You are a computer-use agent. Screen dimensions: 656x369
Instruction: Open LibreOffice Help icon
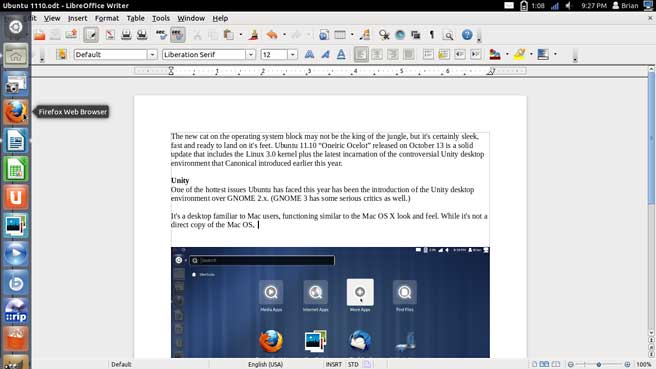click(467, 35)
